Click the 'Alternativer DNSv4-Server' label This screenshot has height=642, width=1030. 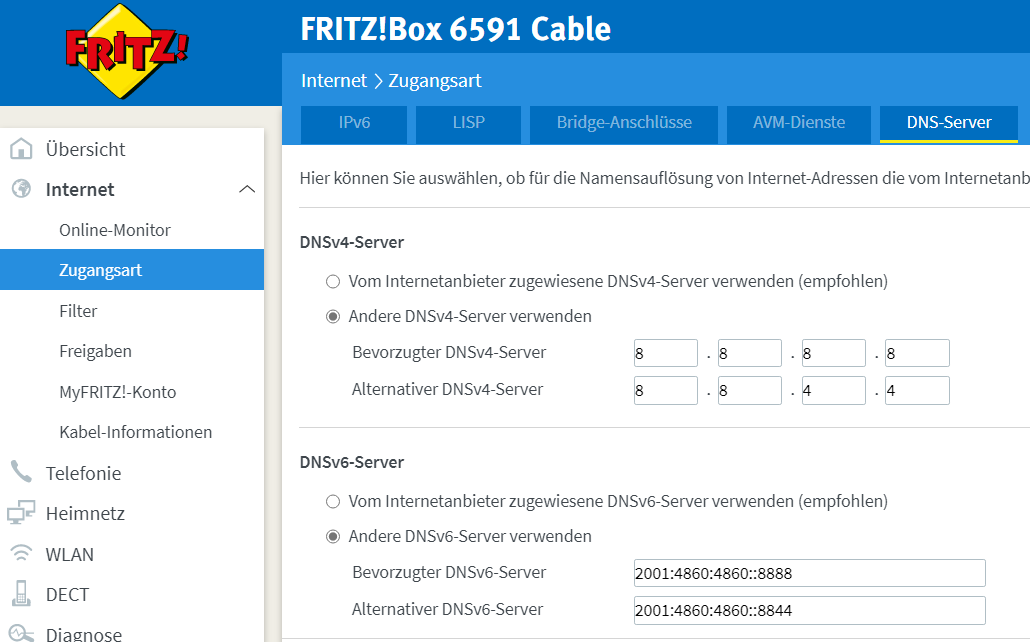point(447,390)
